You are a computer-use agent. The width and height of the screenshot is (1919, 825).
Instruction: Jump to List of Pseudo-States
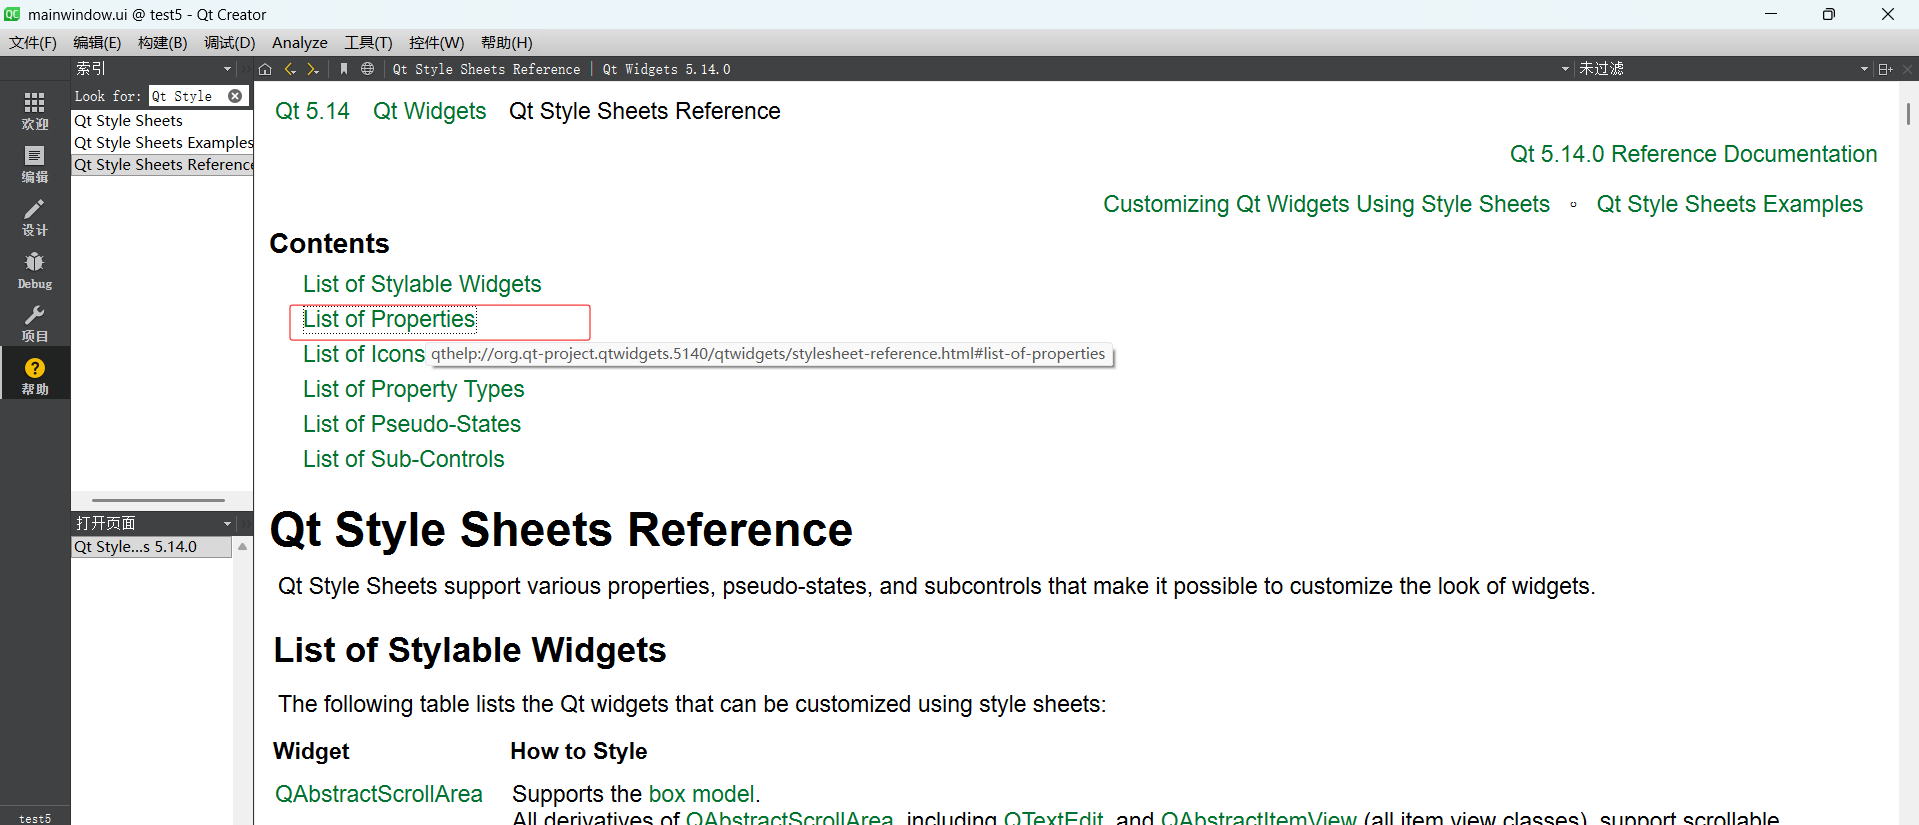pyautogui.click(x=412, y=424)
